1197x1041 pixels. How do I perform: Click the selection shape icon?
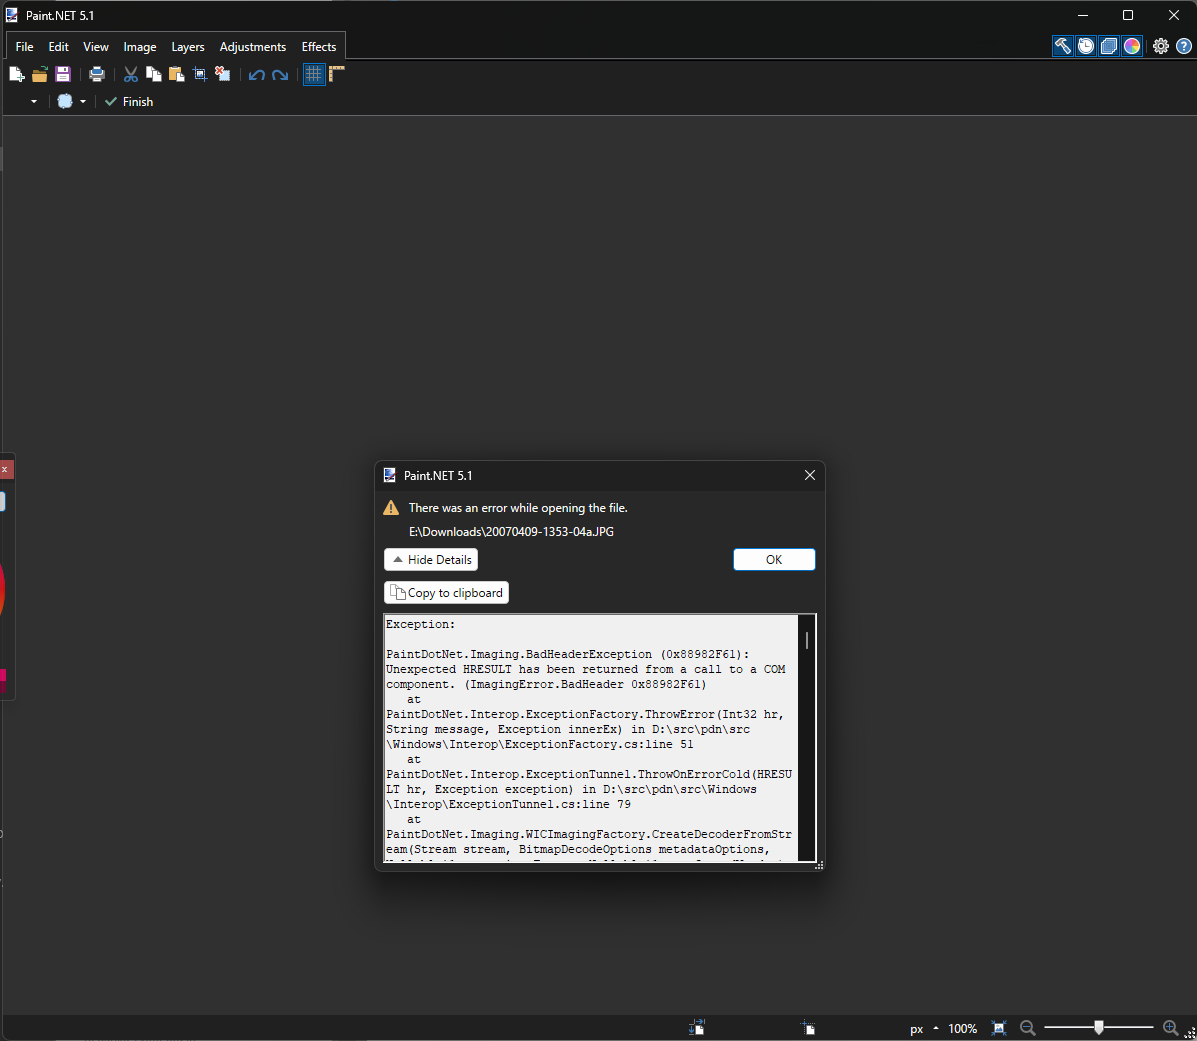click(x=65, y=102)
